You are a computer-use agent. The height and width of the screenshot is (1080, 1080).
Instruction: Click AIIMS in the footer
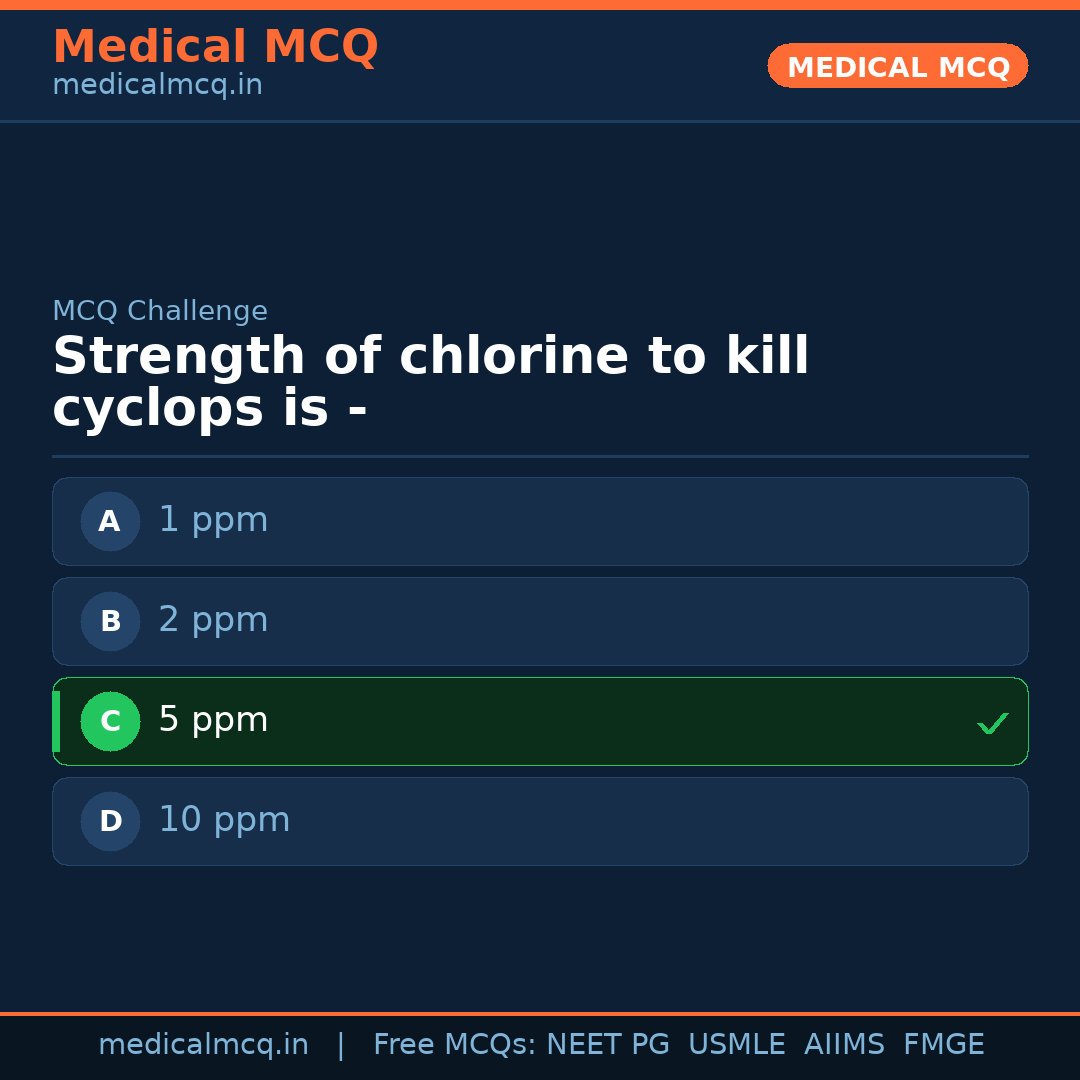pyautogui.click(x=844, y=1045)
